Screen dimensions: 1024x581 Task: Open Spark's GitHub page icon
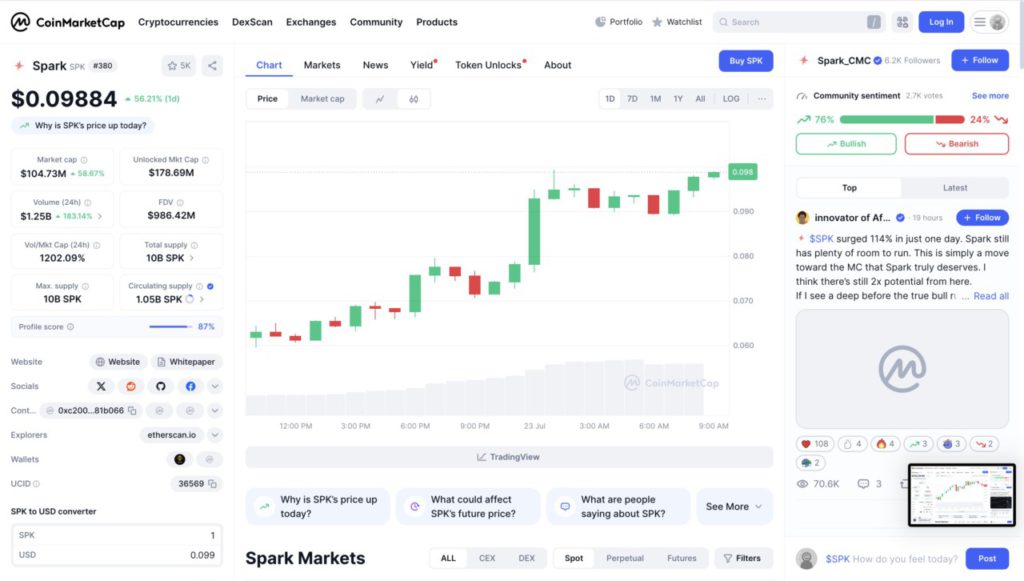click(160, 386)
